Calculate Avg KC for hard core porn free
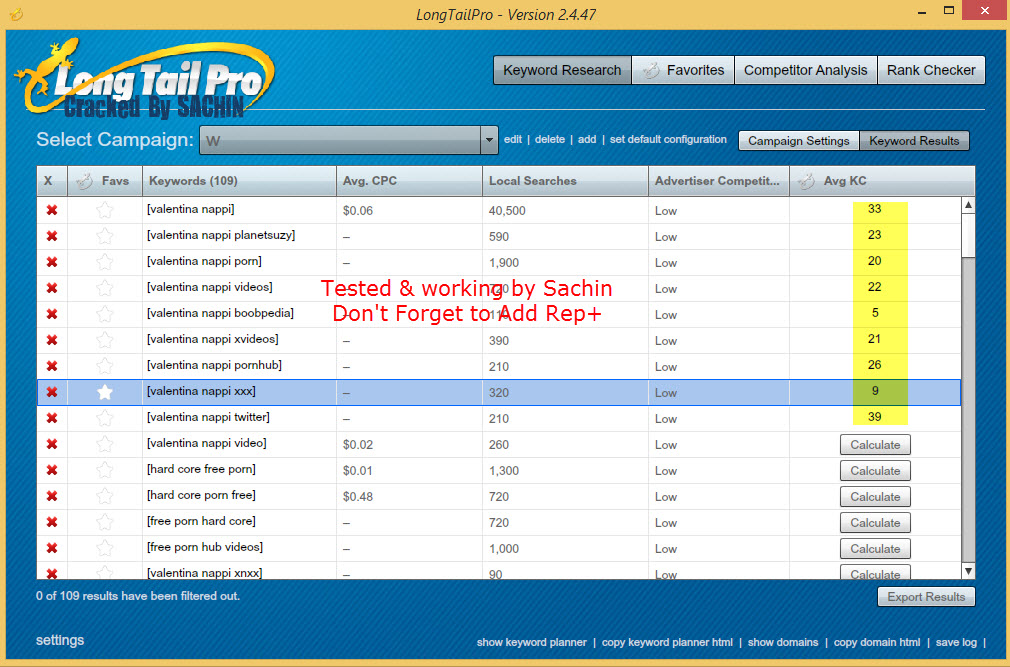Image resolution: width=1010 pixels, height=667 pixels. coord(875,497)
